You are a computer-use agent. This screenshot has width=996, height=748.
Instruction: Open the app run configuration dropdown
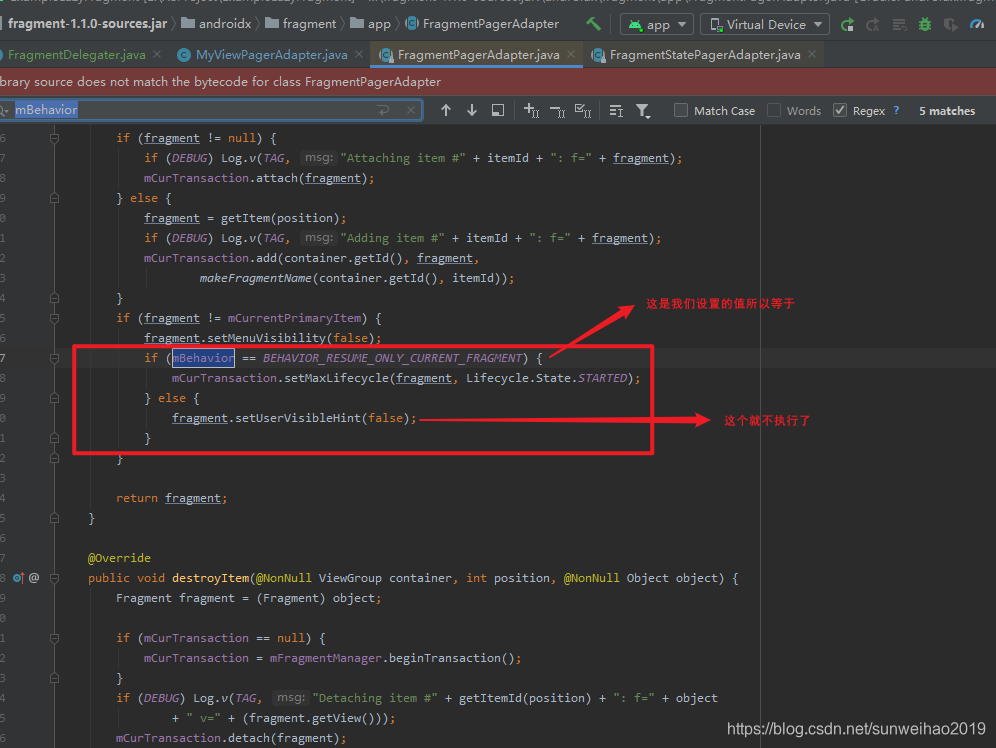pos(657,25)
